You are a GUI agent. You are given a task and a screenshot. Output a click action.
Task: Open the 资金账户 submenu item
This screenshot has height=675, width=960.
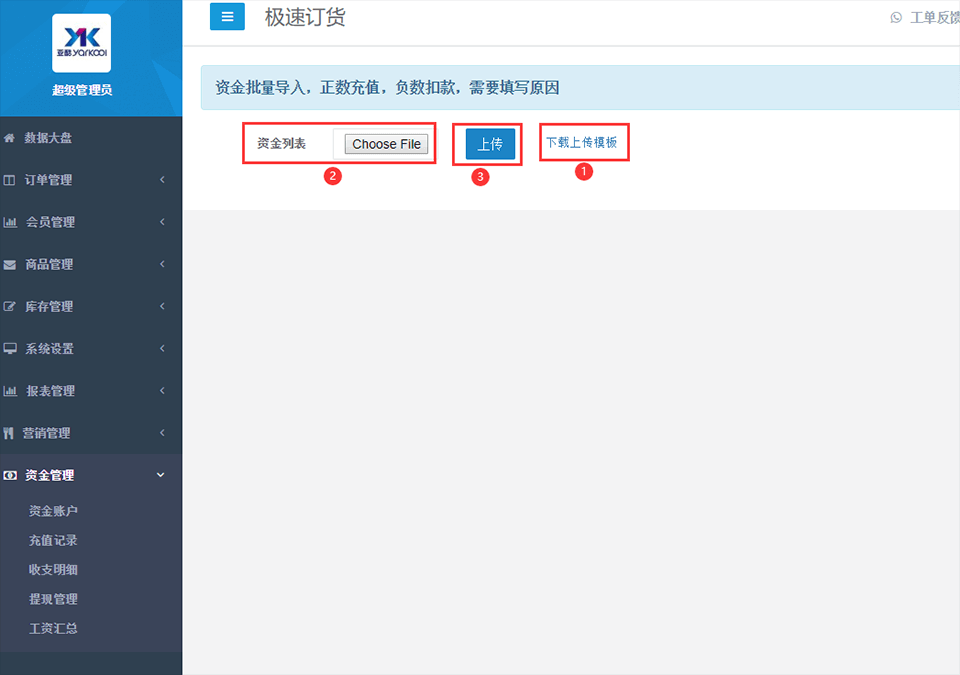(53, 511)
